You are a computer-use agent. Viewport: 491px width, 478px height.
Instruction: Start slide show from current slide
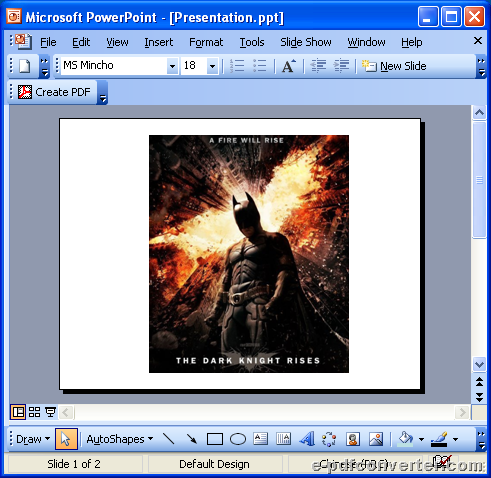coord(50,412)
